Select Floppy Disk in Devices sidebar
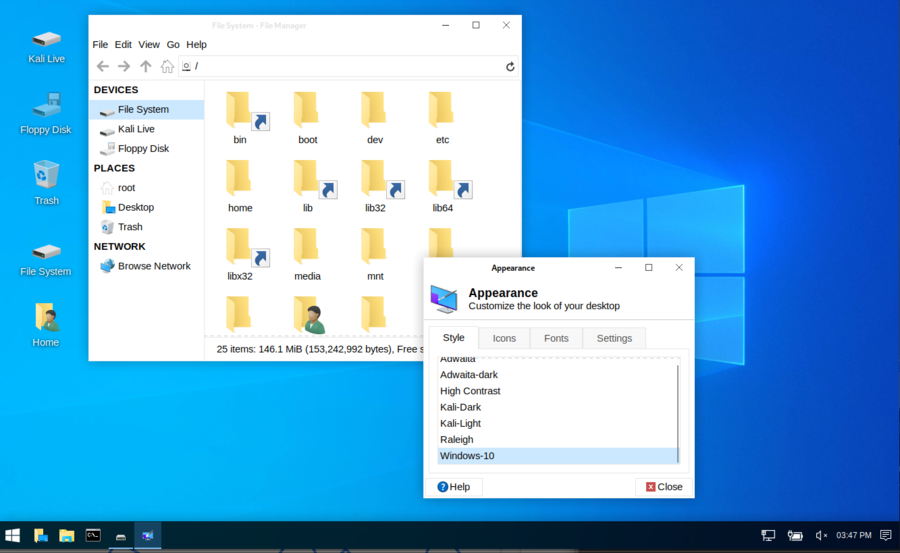Screen dimensions: 900x553 coord(146,148)
